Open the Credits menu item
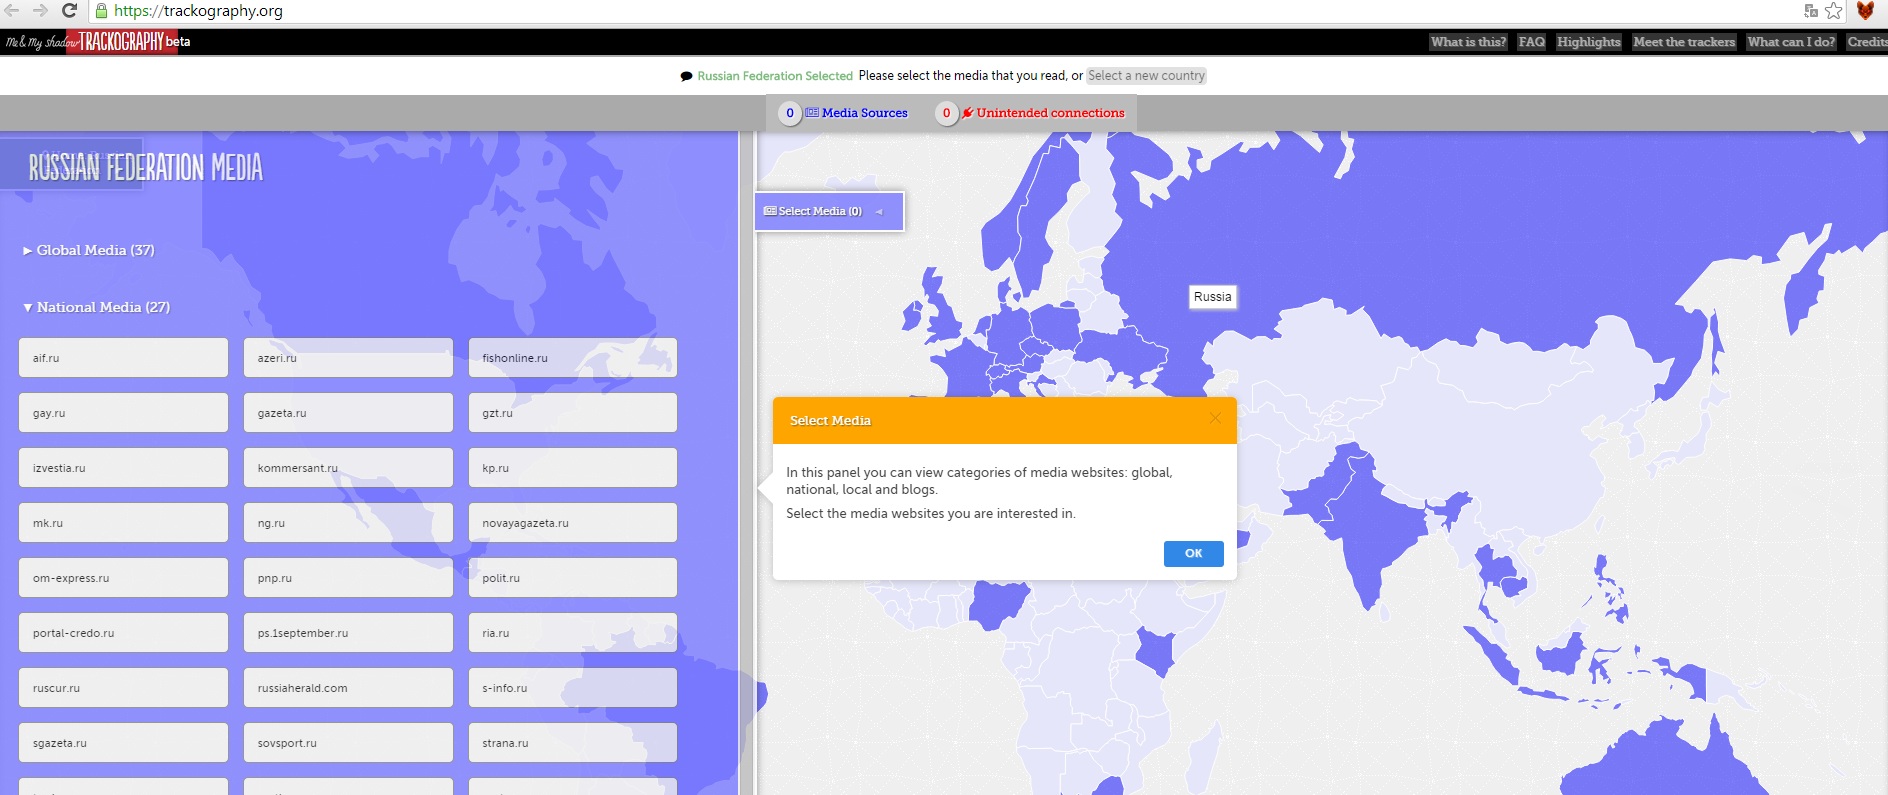Viewport: 1888px width, 795px height. coord(1867,42)
